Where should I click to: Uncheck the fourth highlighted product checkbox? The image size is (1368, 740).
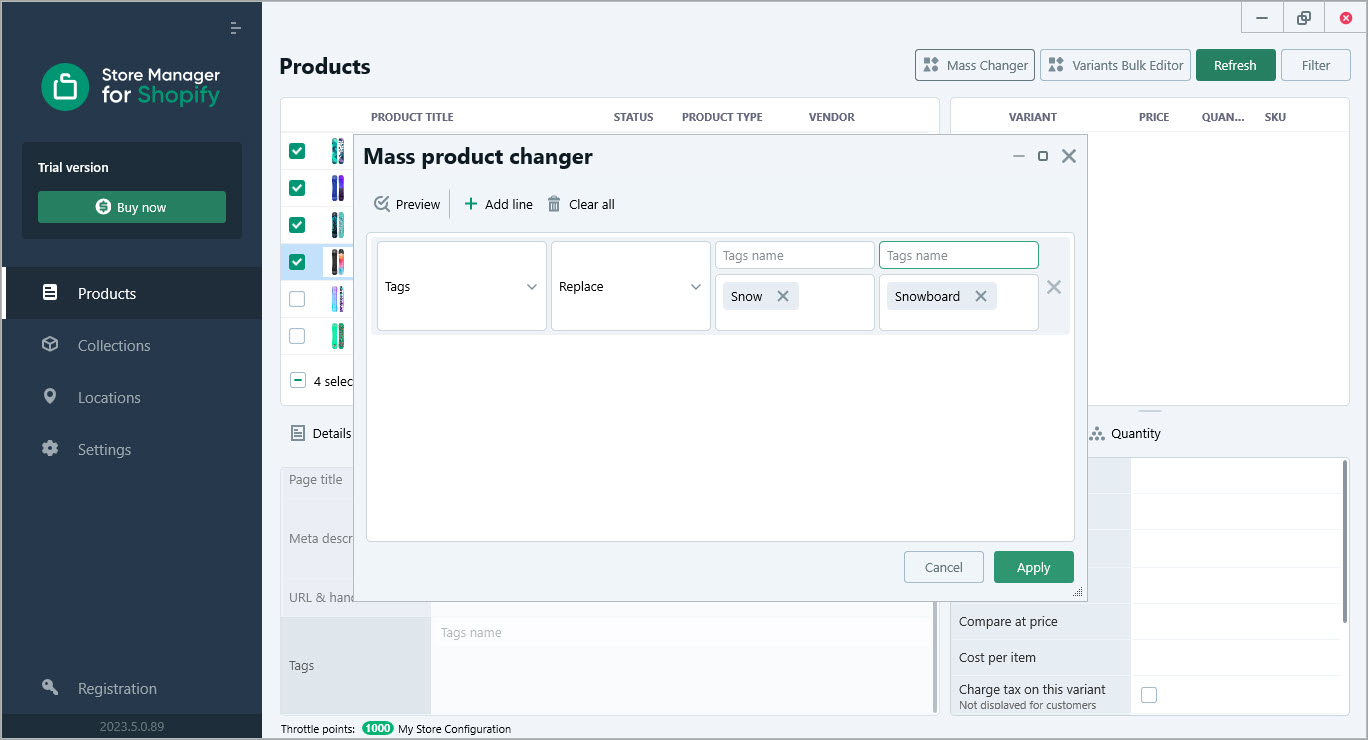(297, 262)
